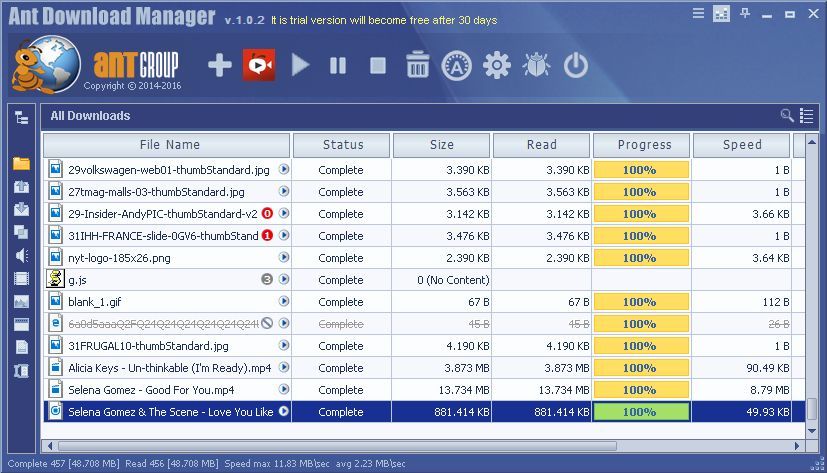Screen dimensions: 827x473
Task: Click the strikethrough 6a0d5aaa file row
Action: click(425, 324)
